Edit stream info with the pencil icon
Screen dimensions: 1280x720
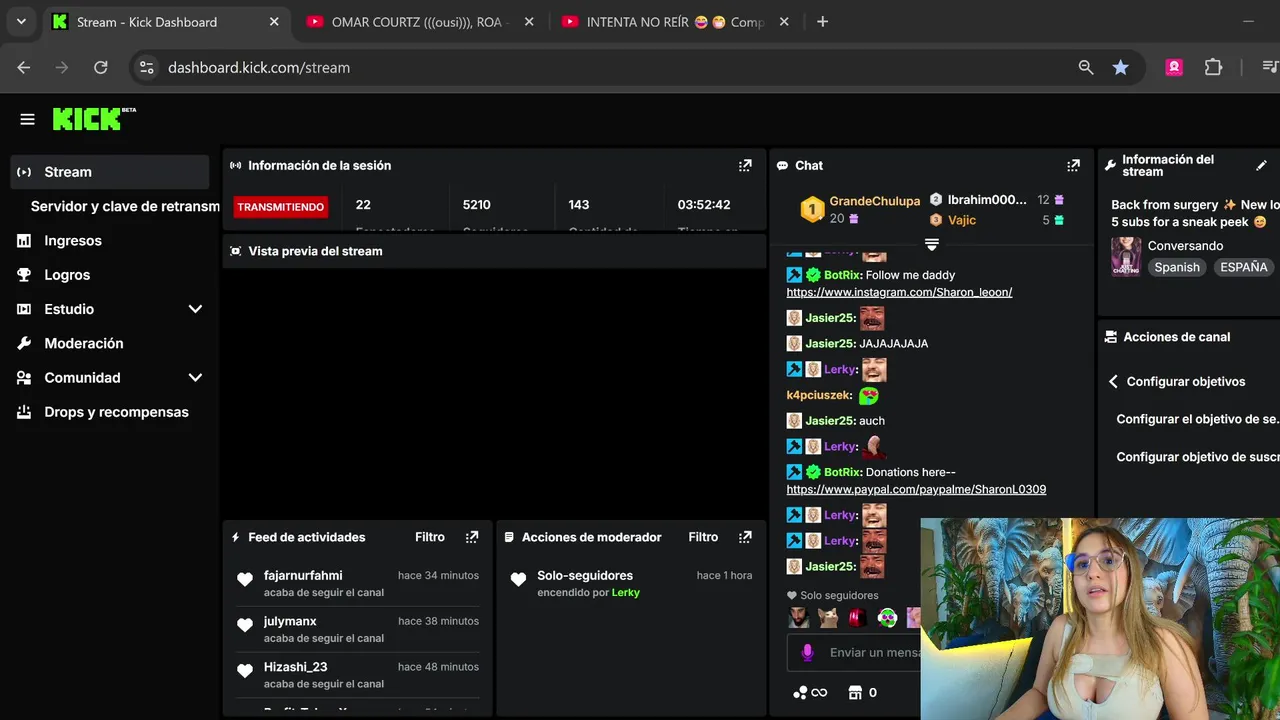[x=1261, y=166]
